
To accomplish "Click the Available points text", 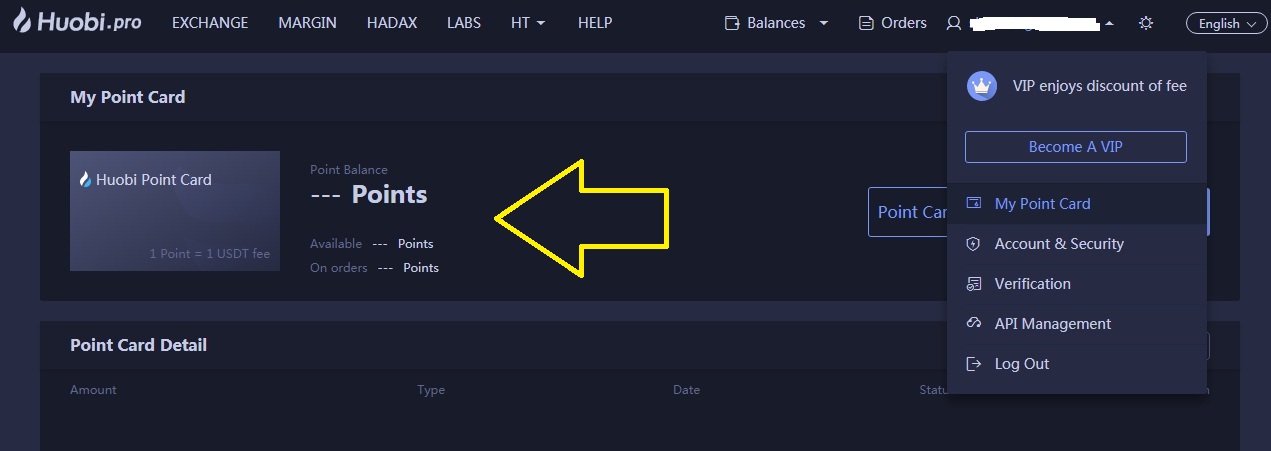I will tap(372, 243).
